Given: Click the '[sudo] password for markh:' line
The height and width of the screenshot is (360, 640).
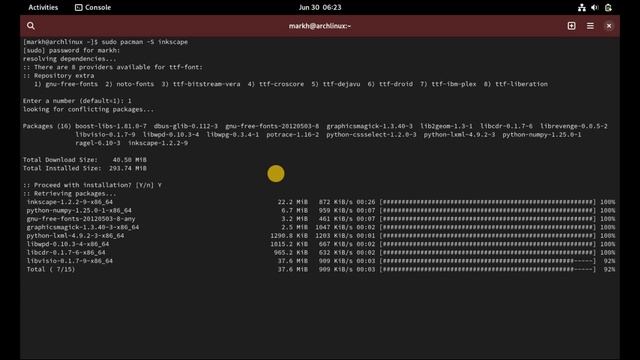Looking at the screenshot, I should click(71, 50).
